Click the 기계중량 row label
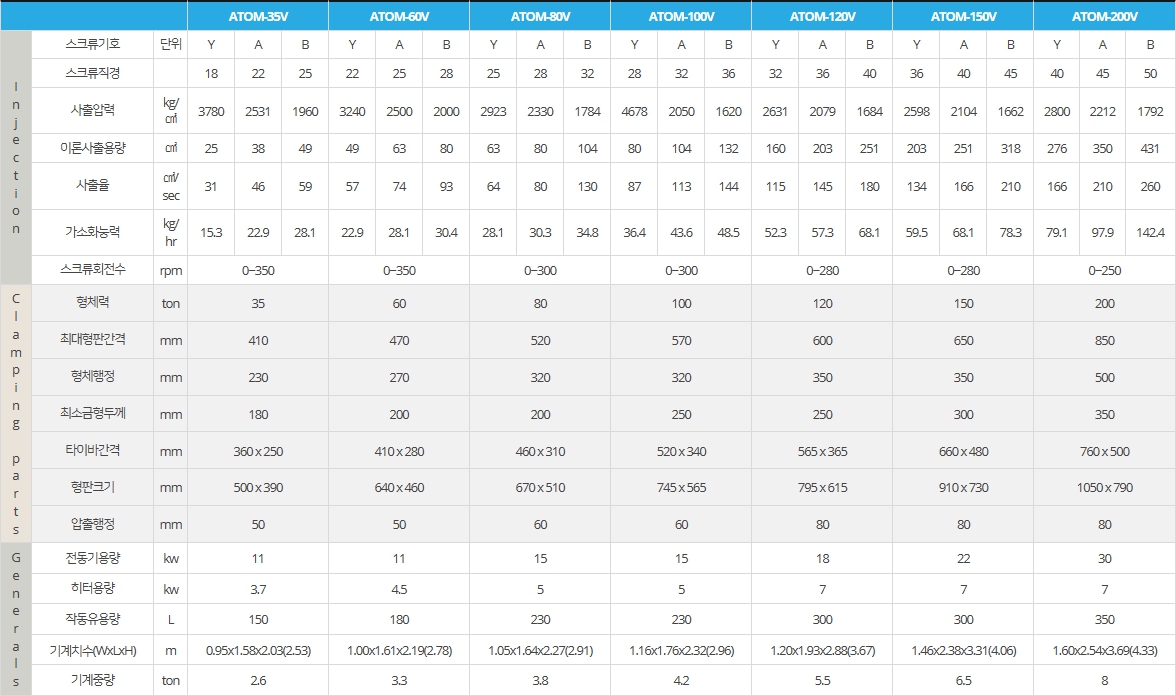This screenshot has height=696, width=1176. click(x=93, y=680)
